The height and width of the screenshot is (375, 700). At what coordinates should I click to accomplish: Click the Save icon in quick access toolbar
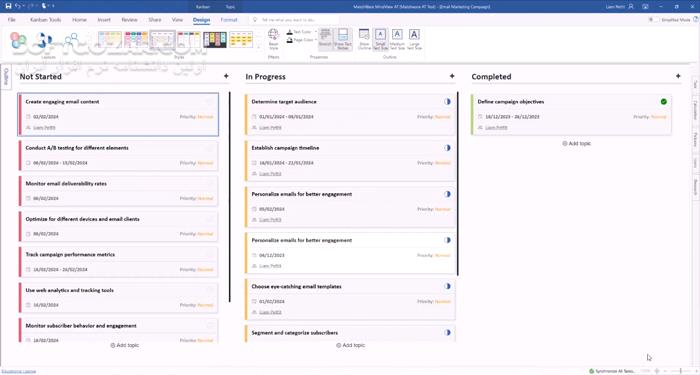pos(8,6)
